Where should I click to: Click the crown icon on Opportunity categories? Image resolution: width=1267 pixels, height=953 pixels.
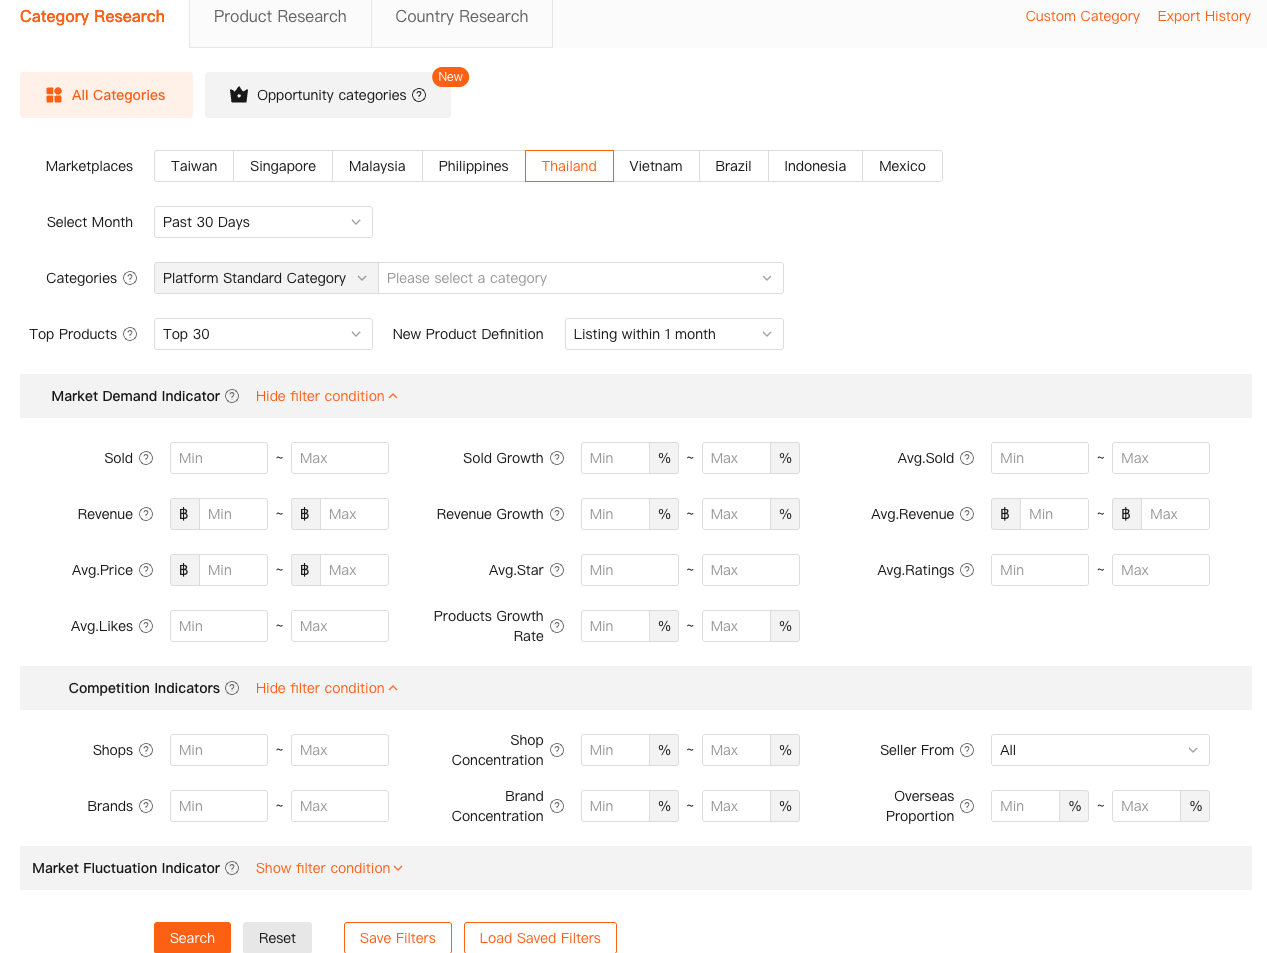pos(238,95)
